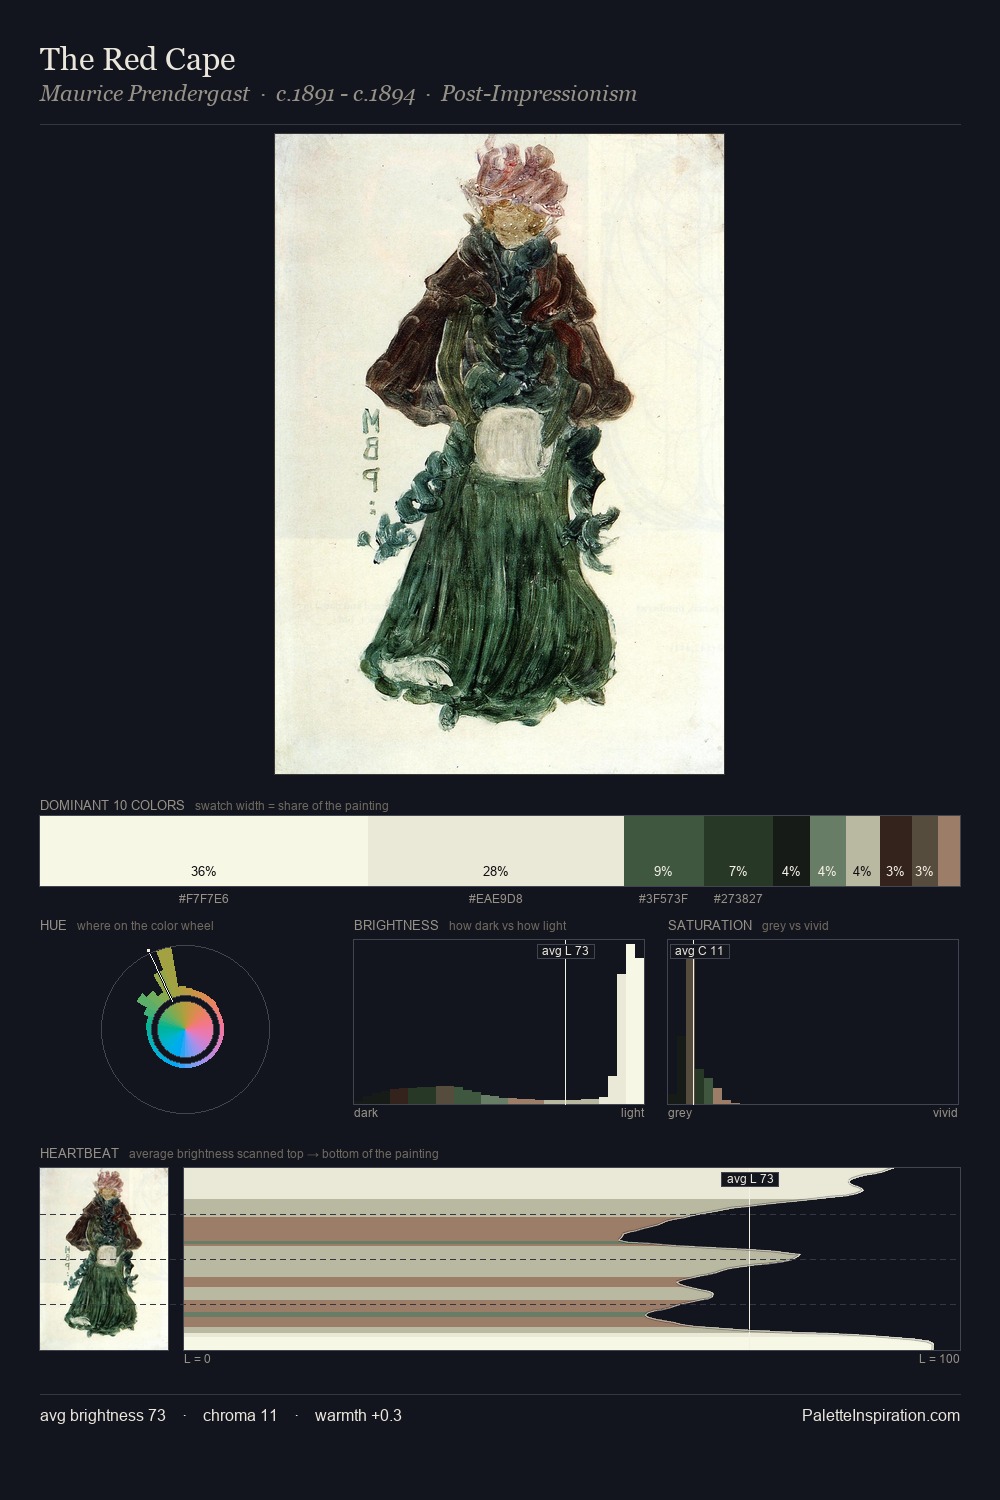This screenshot has width=1000, height=1500.
Task: Click the SATURATION section heading
Action: [710, 925]
